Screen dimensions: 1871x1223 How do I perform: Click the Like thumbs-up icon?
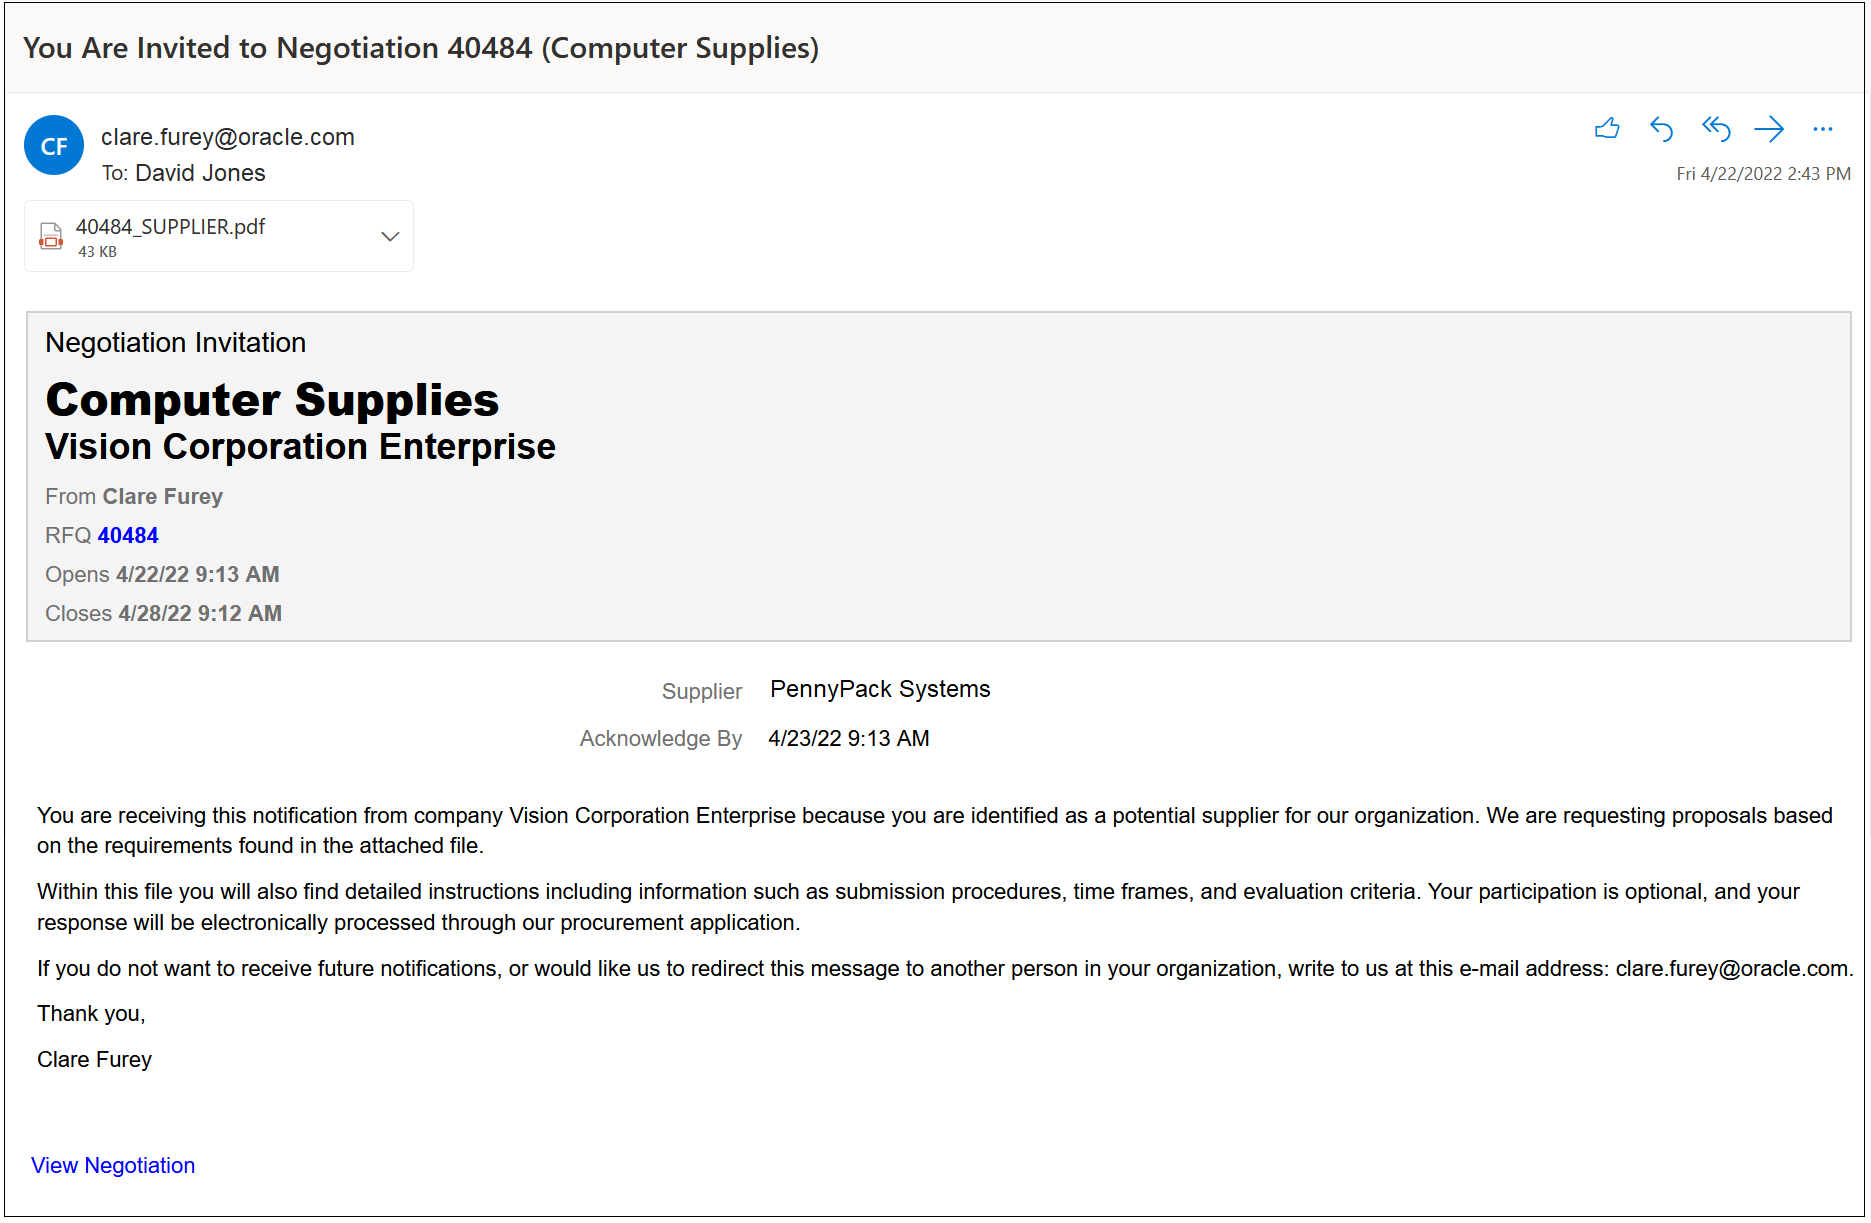[x=1607, y=129]
